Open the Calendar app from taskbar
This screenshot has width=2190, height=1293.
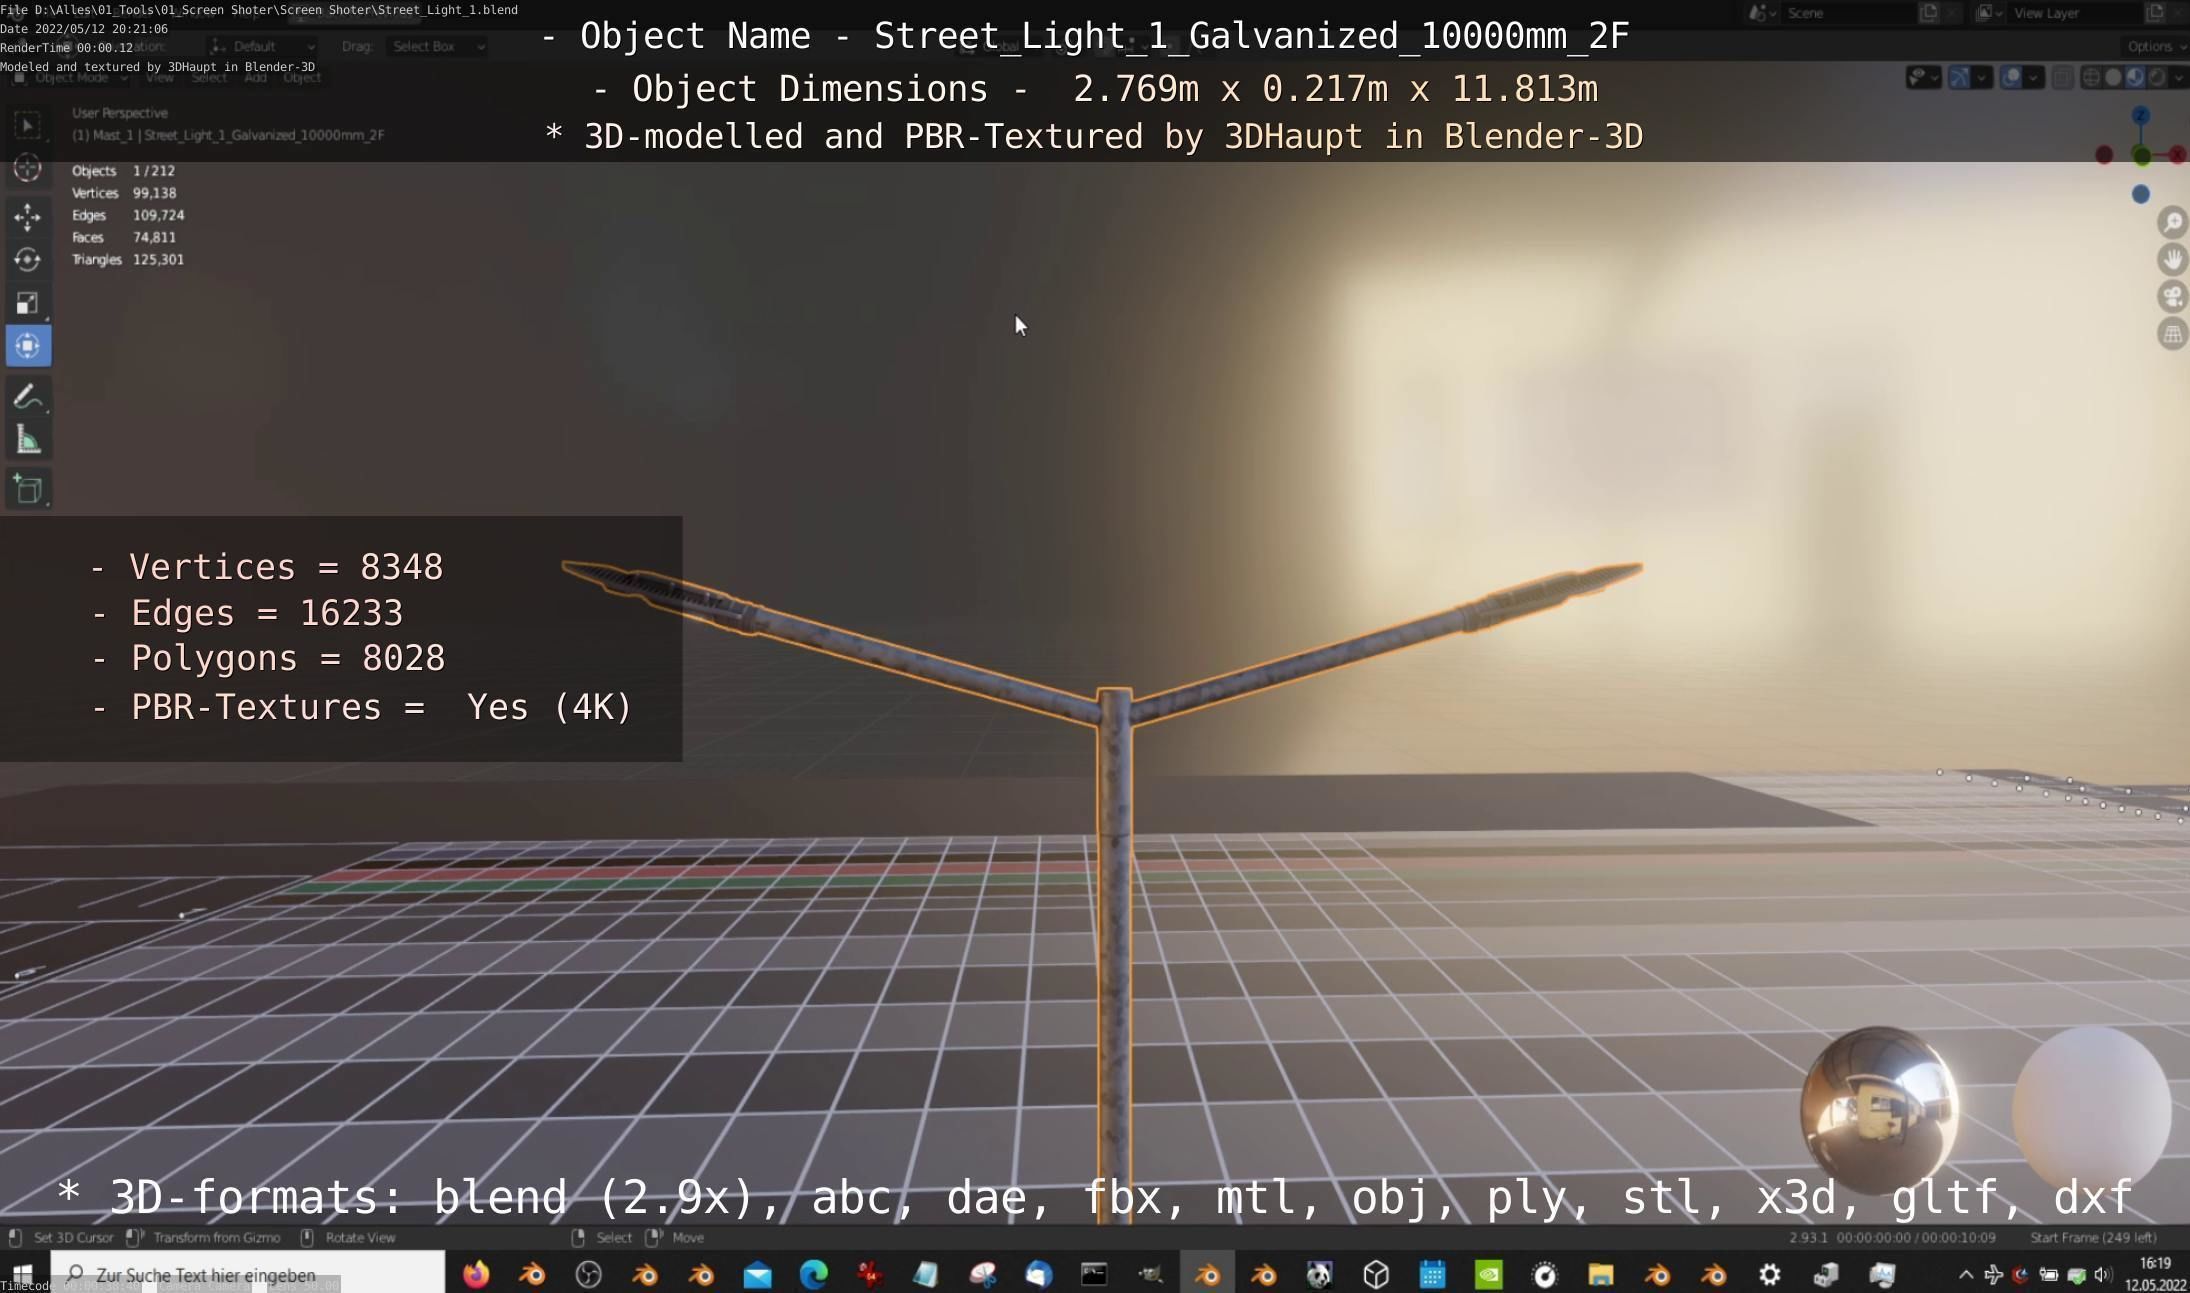[x=1432, y=1274]
